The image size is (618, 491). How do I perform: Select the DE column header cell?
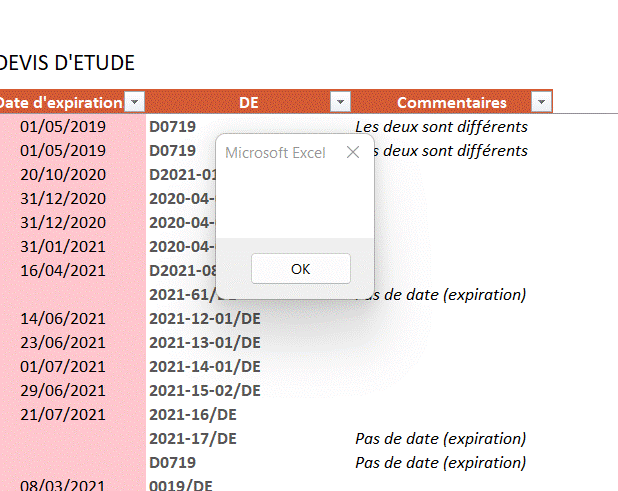249,102
